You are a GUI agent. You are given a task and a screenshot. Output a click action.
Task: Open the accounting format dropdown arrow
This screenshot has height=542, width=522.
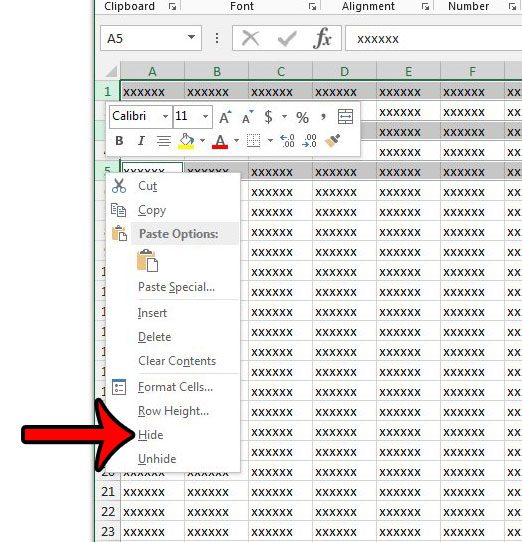click(x=284, y=117)
